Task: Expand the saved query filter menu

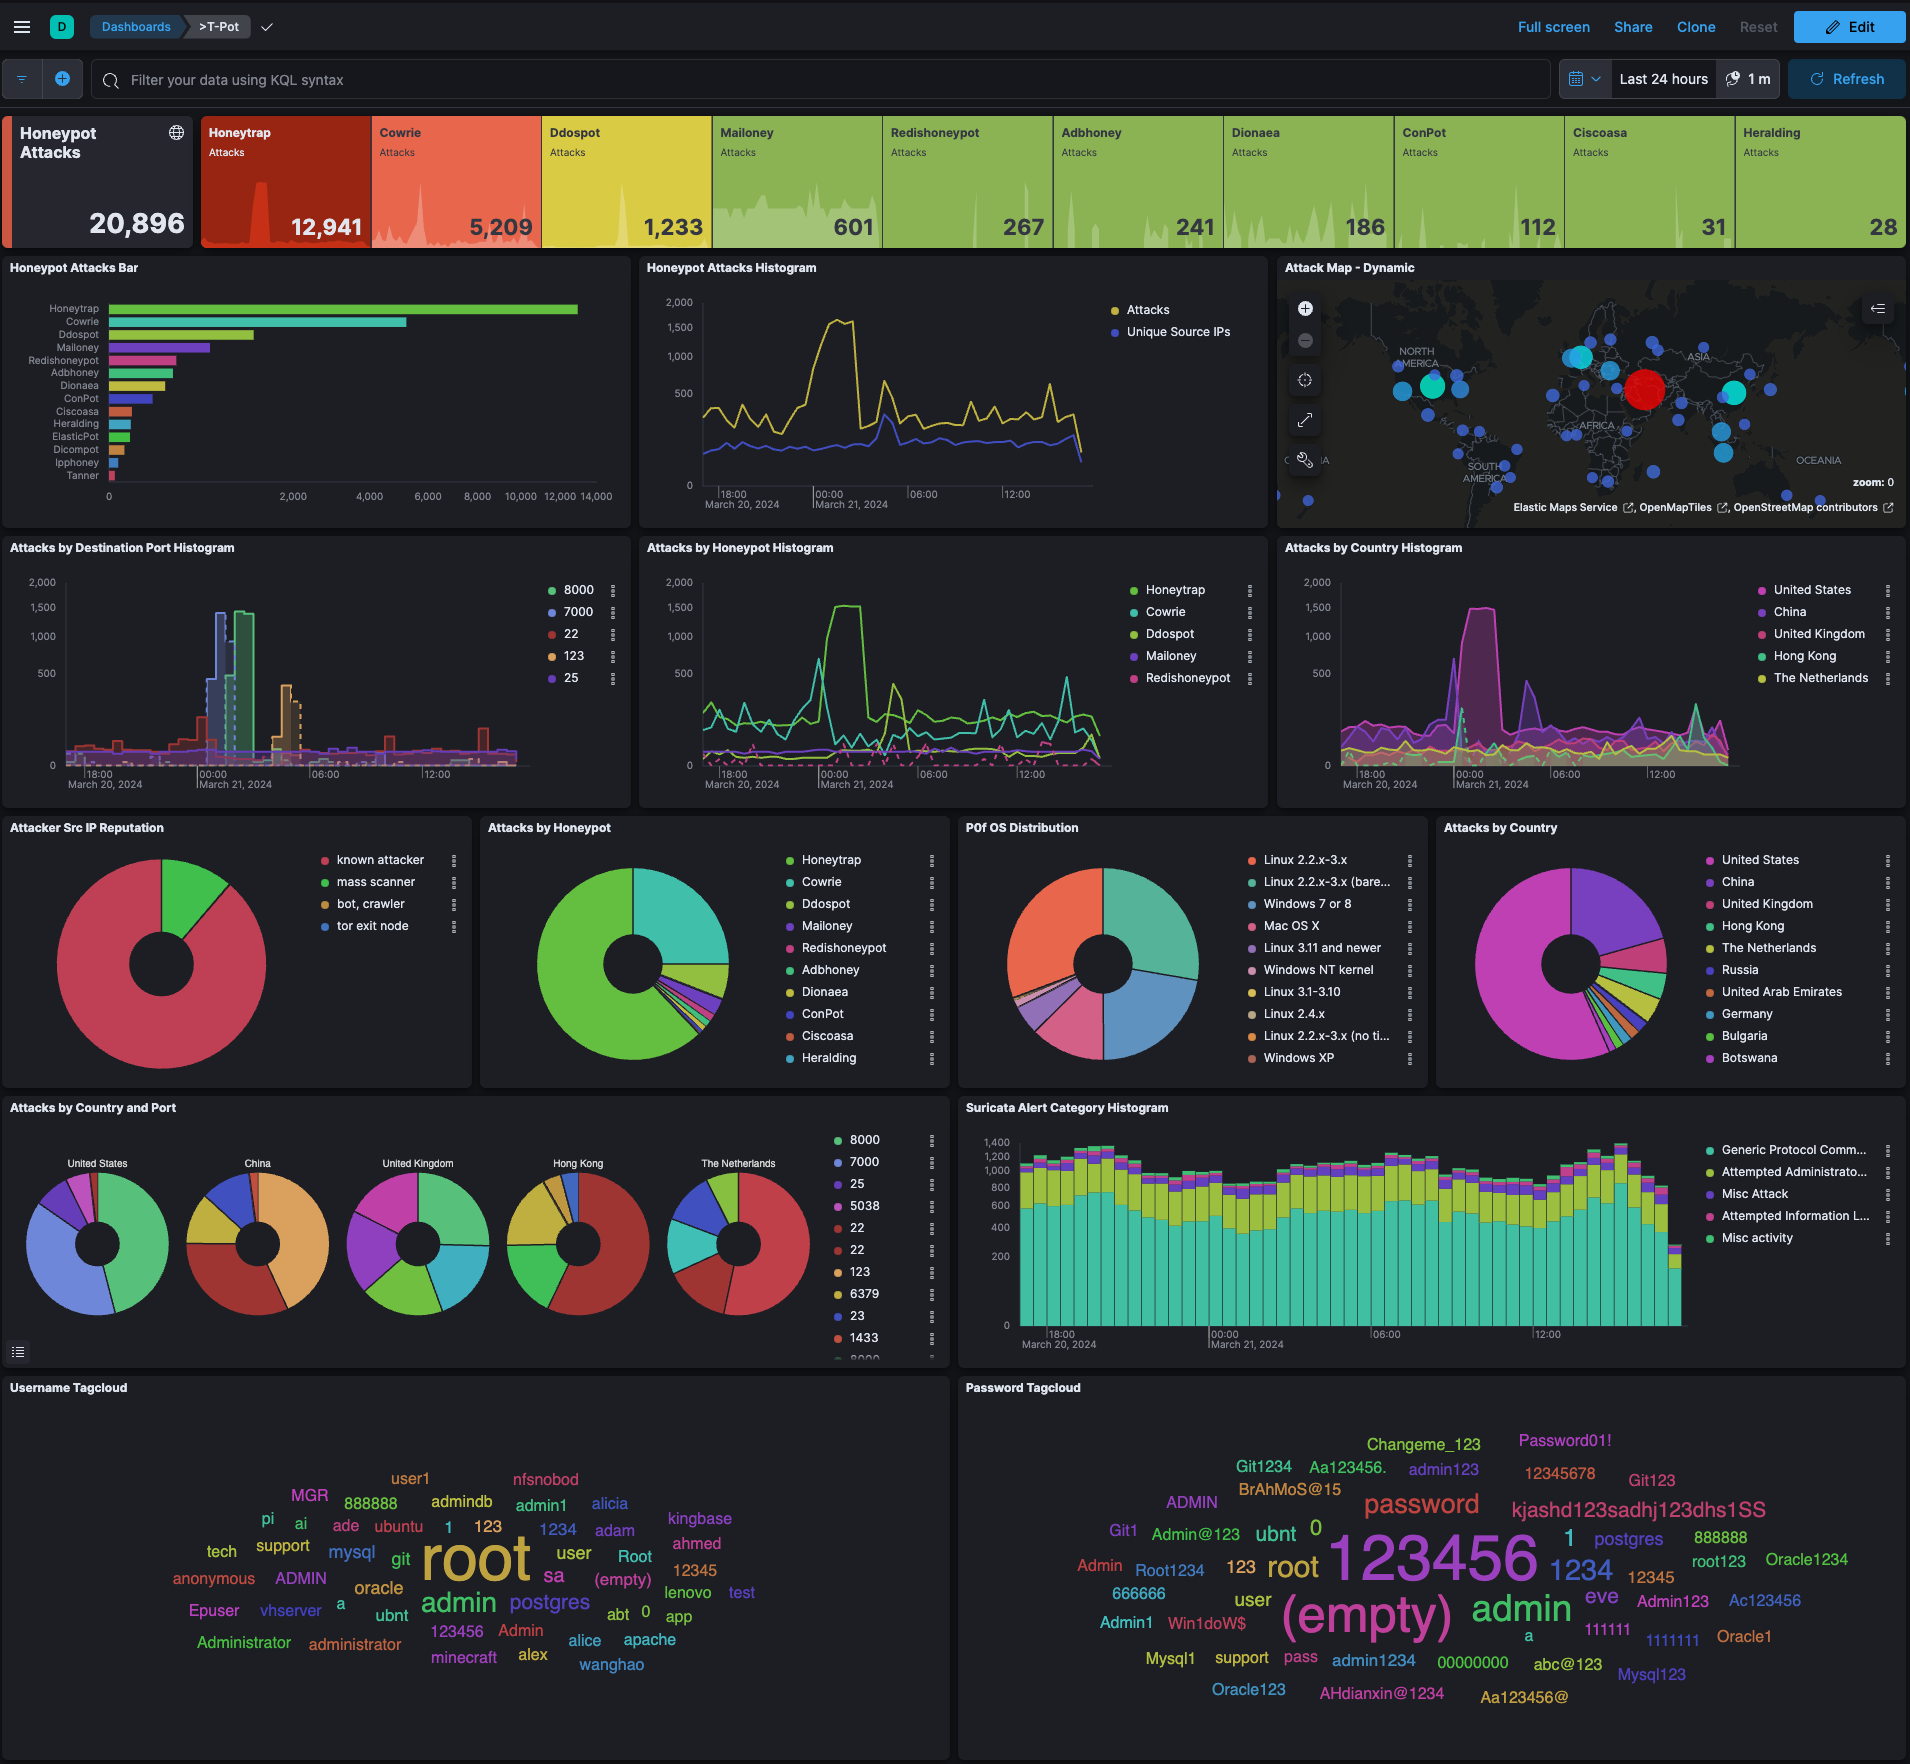Action: 22,79
